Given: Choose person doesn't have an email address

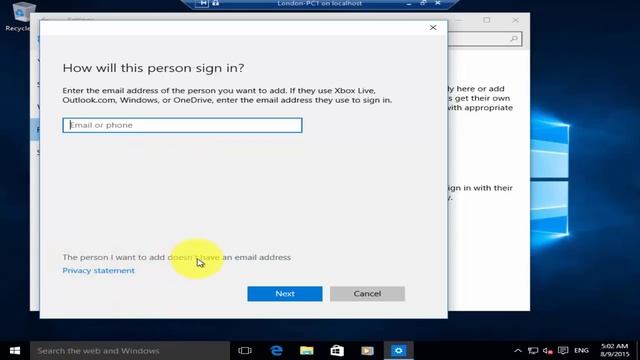Looking at the screenshot, I should tap(176, 257).
